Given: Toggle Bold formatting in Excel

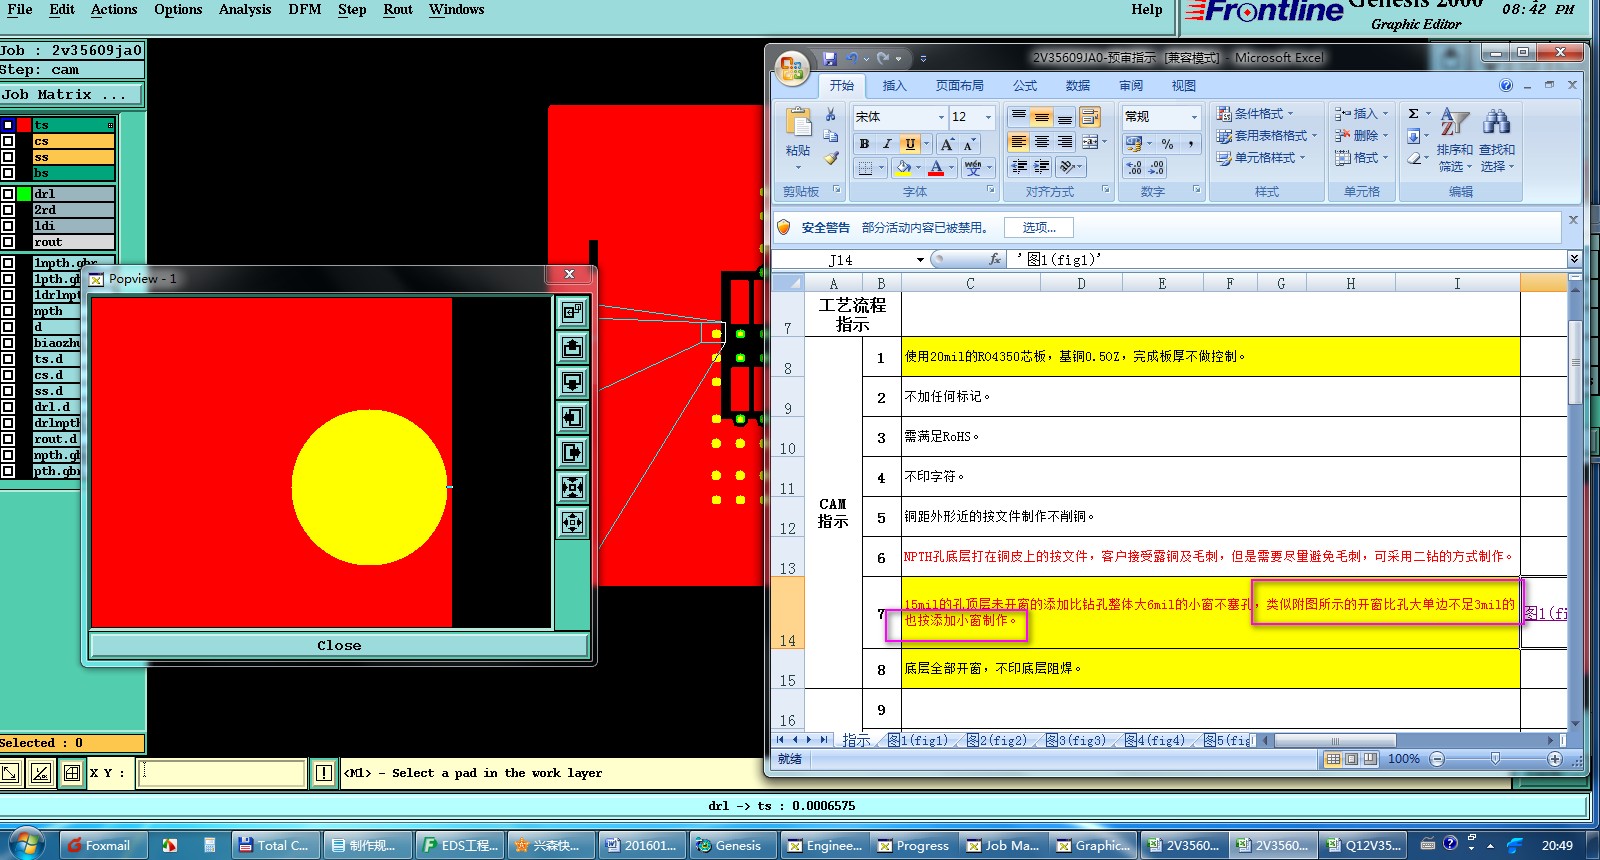Looking at the screenshot, I should click(864, 144).
